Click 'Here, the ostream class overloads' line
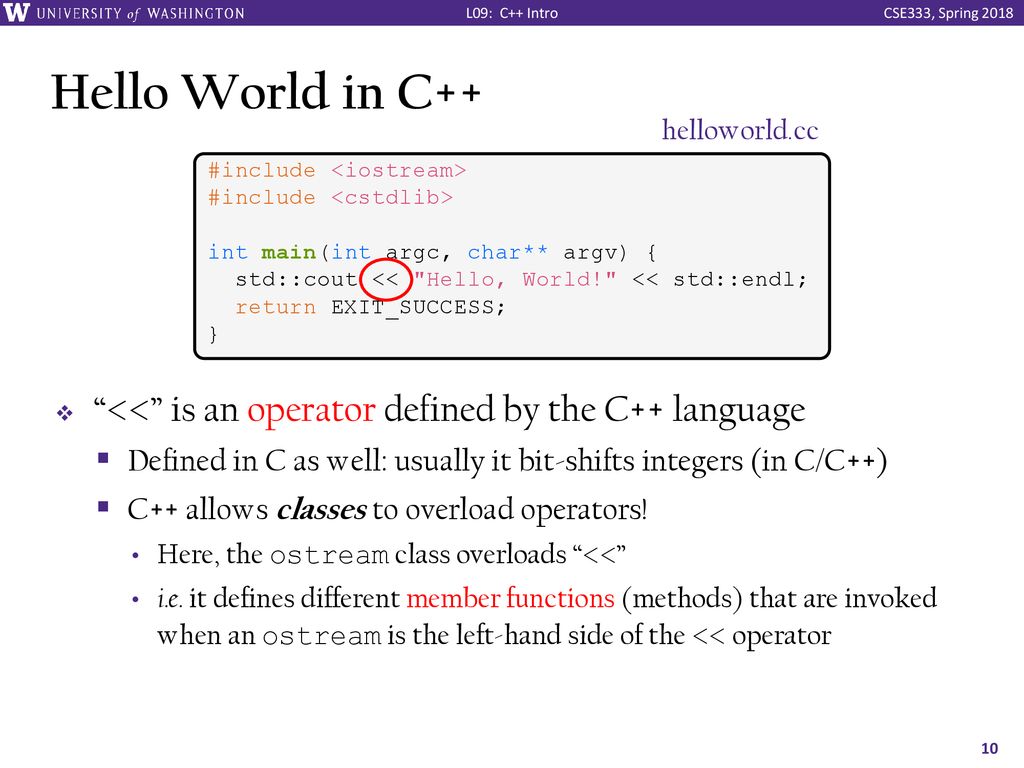 click(391, 554)
